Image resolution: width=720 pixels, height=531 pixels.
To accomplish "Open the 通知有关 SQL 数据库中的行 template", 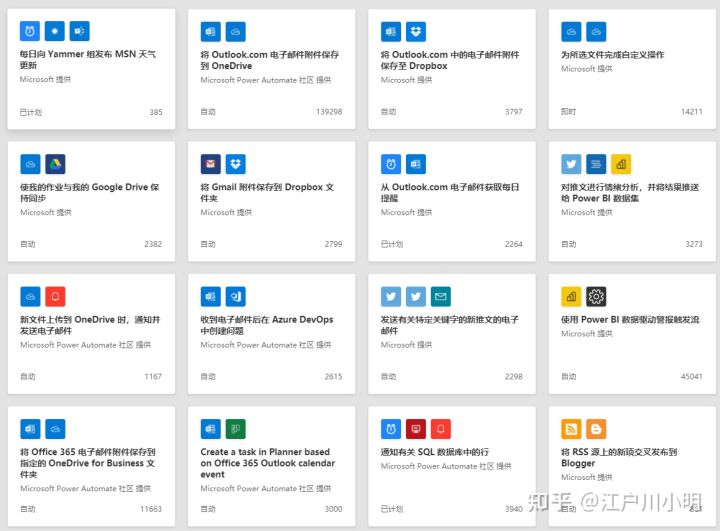I will pos(452,466).
